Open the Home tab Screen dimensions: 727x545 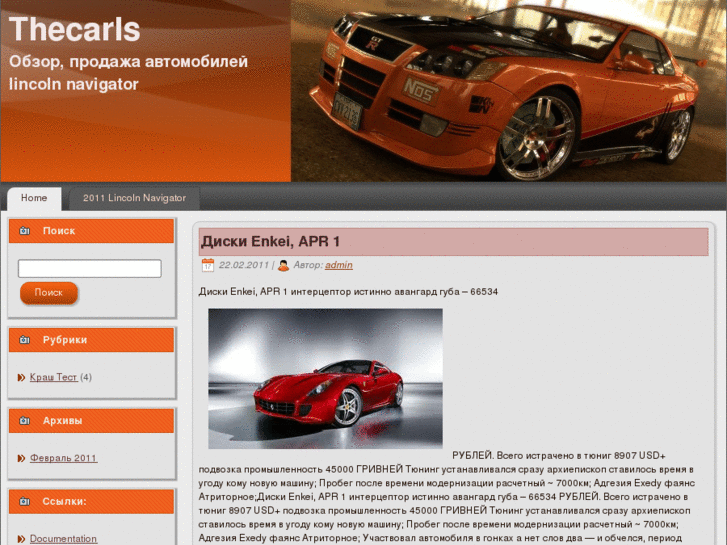[34, 199]
